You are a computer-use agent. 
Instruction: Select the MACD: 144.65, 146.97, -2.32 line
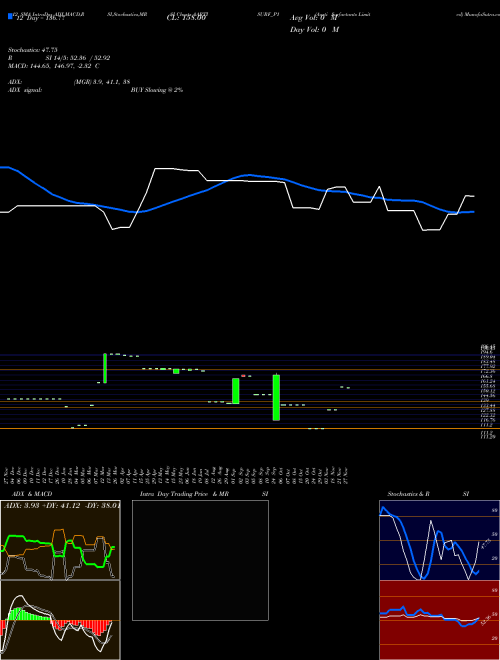point(54,66)
